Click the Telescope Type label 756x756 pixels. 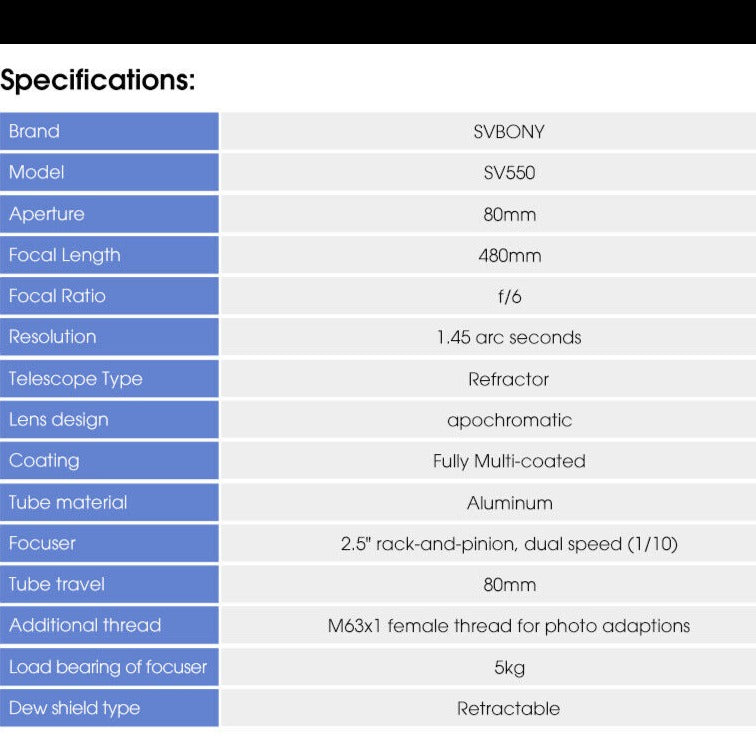tap(76, 378)
